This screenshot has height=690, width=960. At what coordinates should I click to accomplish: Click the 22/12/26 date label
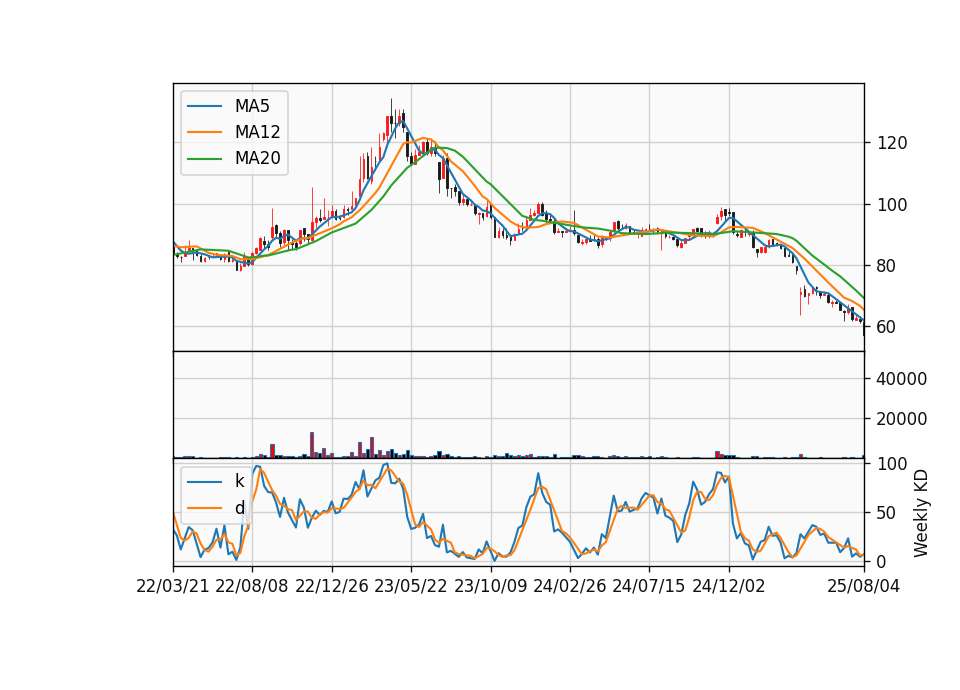(x=332, y=586)
